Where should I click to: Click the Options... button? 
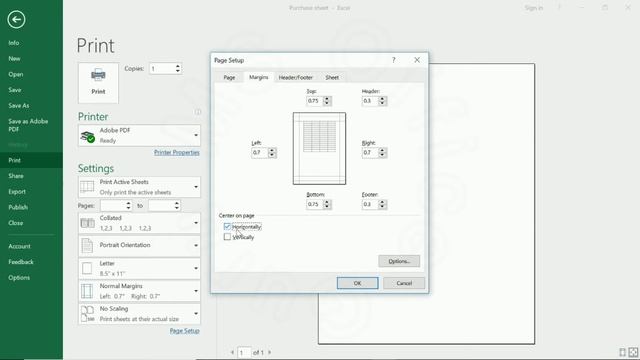coord(399,261)
